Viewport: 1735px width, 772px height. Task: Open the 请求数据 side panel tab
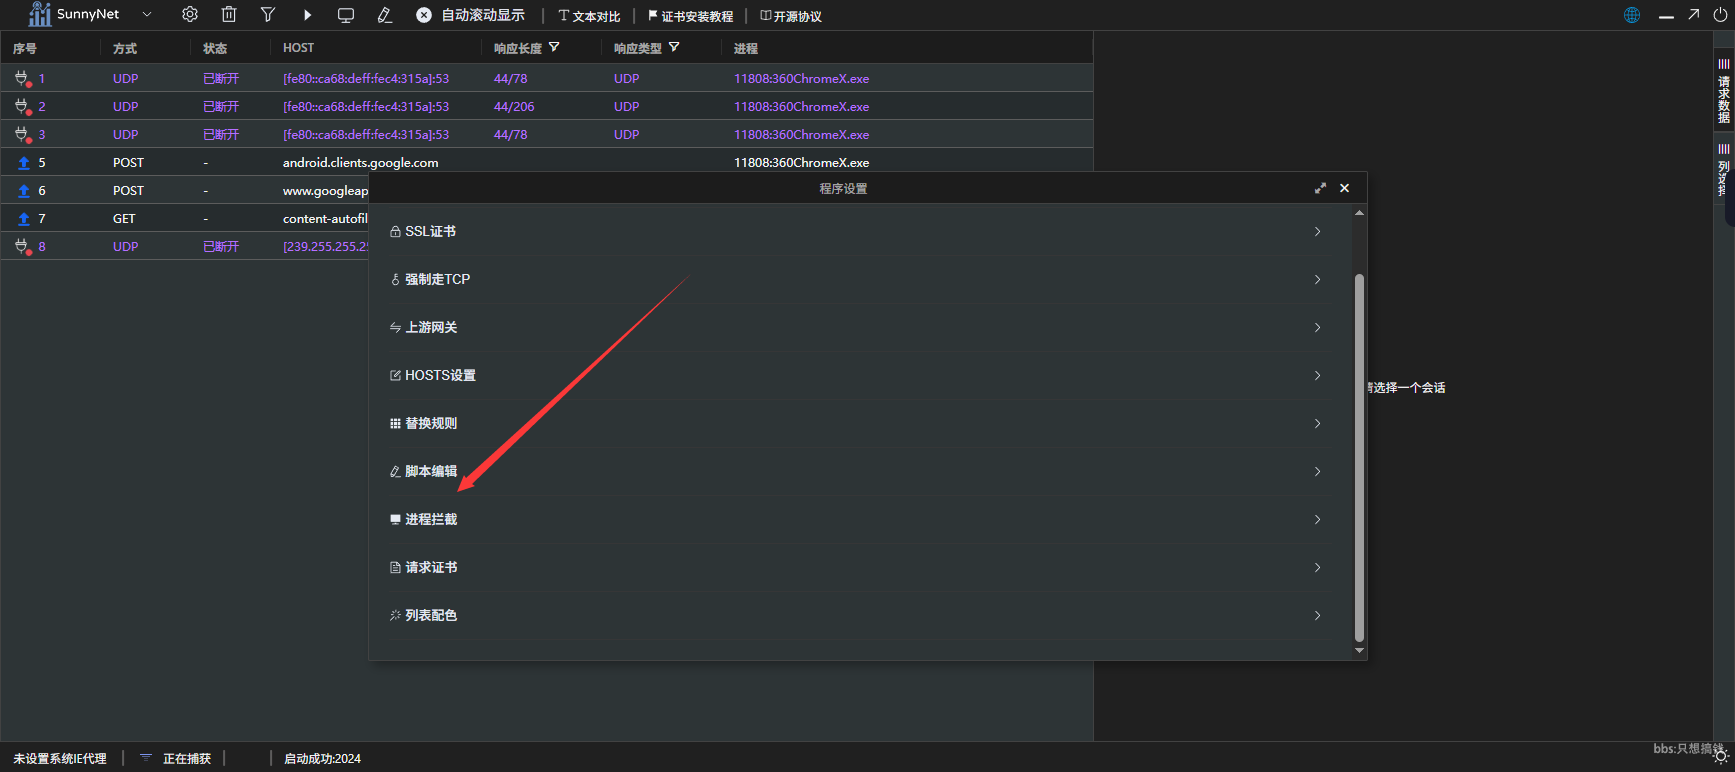point(1723,93)
